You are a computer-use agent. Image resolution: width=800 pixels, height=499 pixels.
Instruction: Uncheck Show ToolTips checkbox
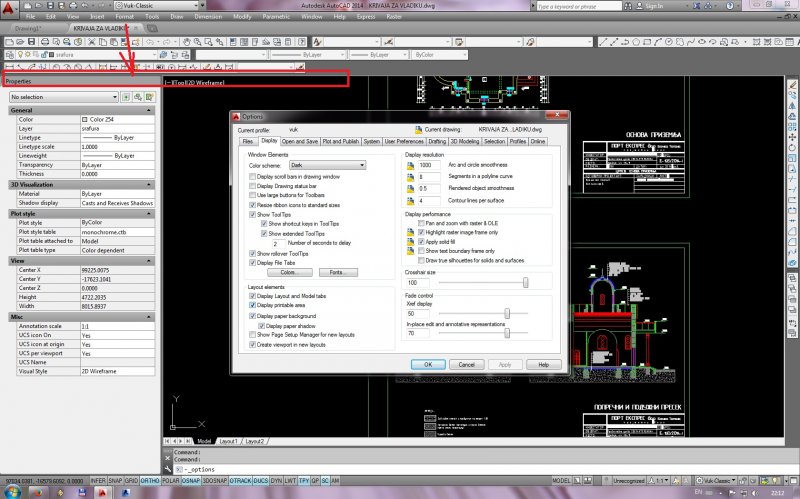click(x=252, y=214)
